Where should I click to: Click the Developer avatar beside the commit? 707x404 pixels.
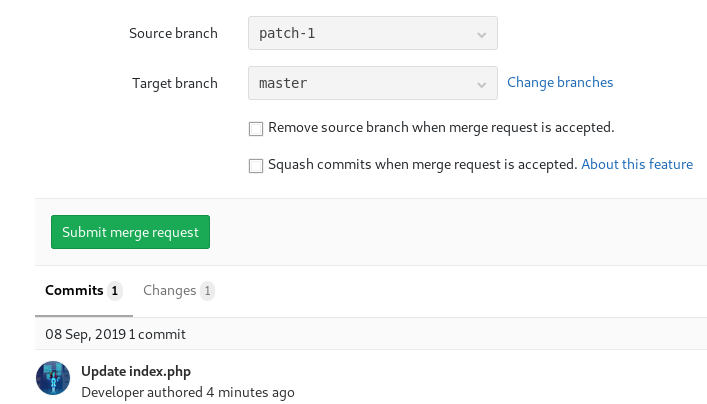[53, 378]
